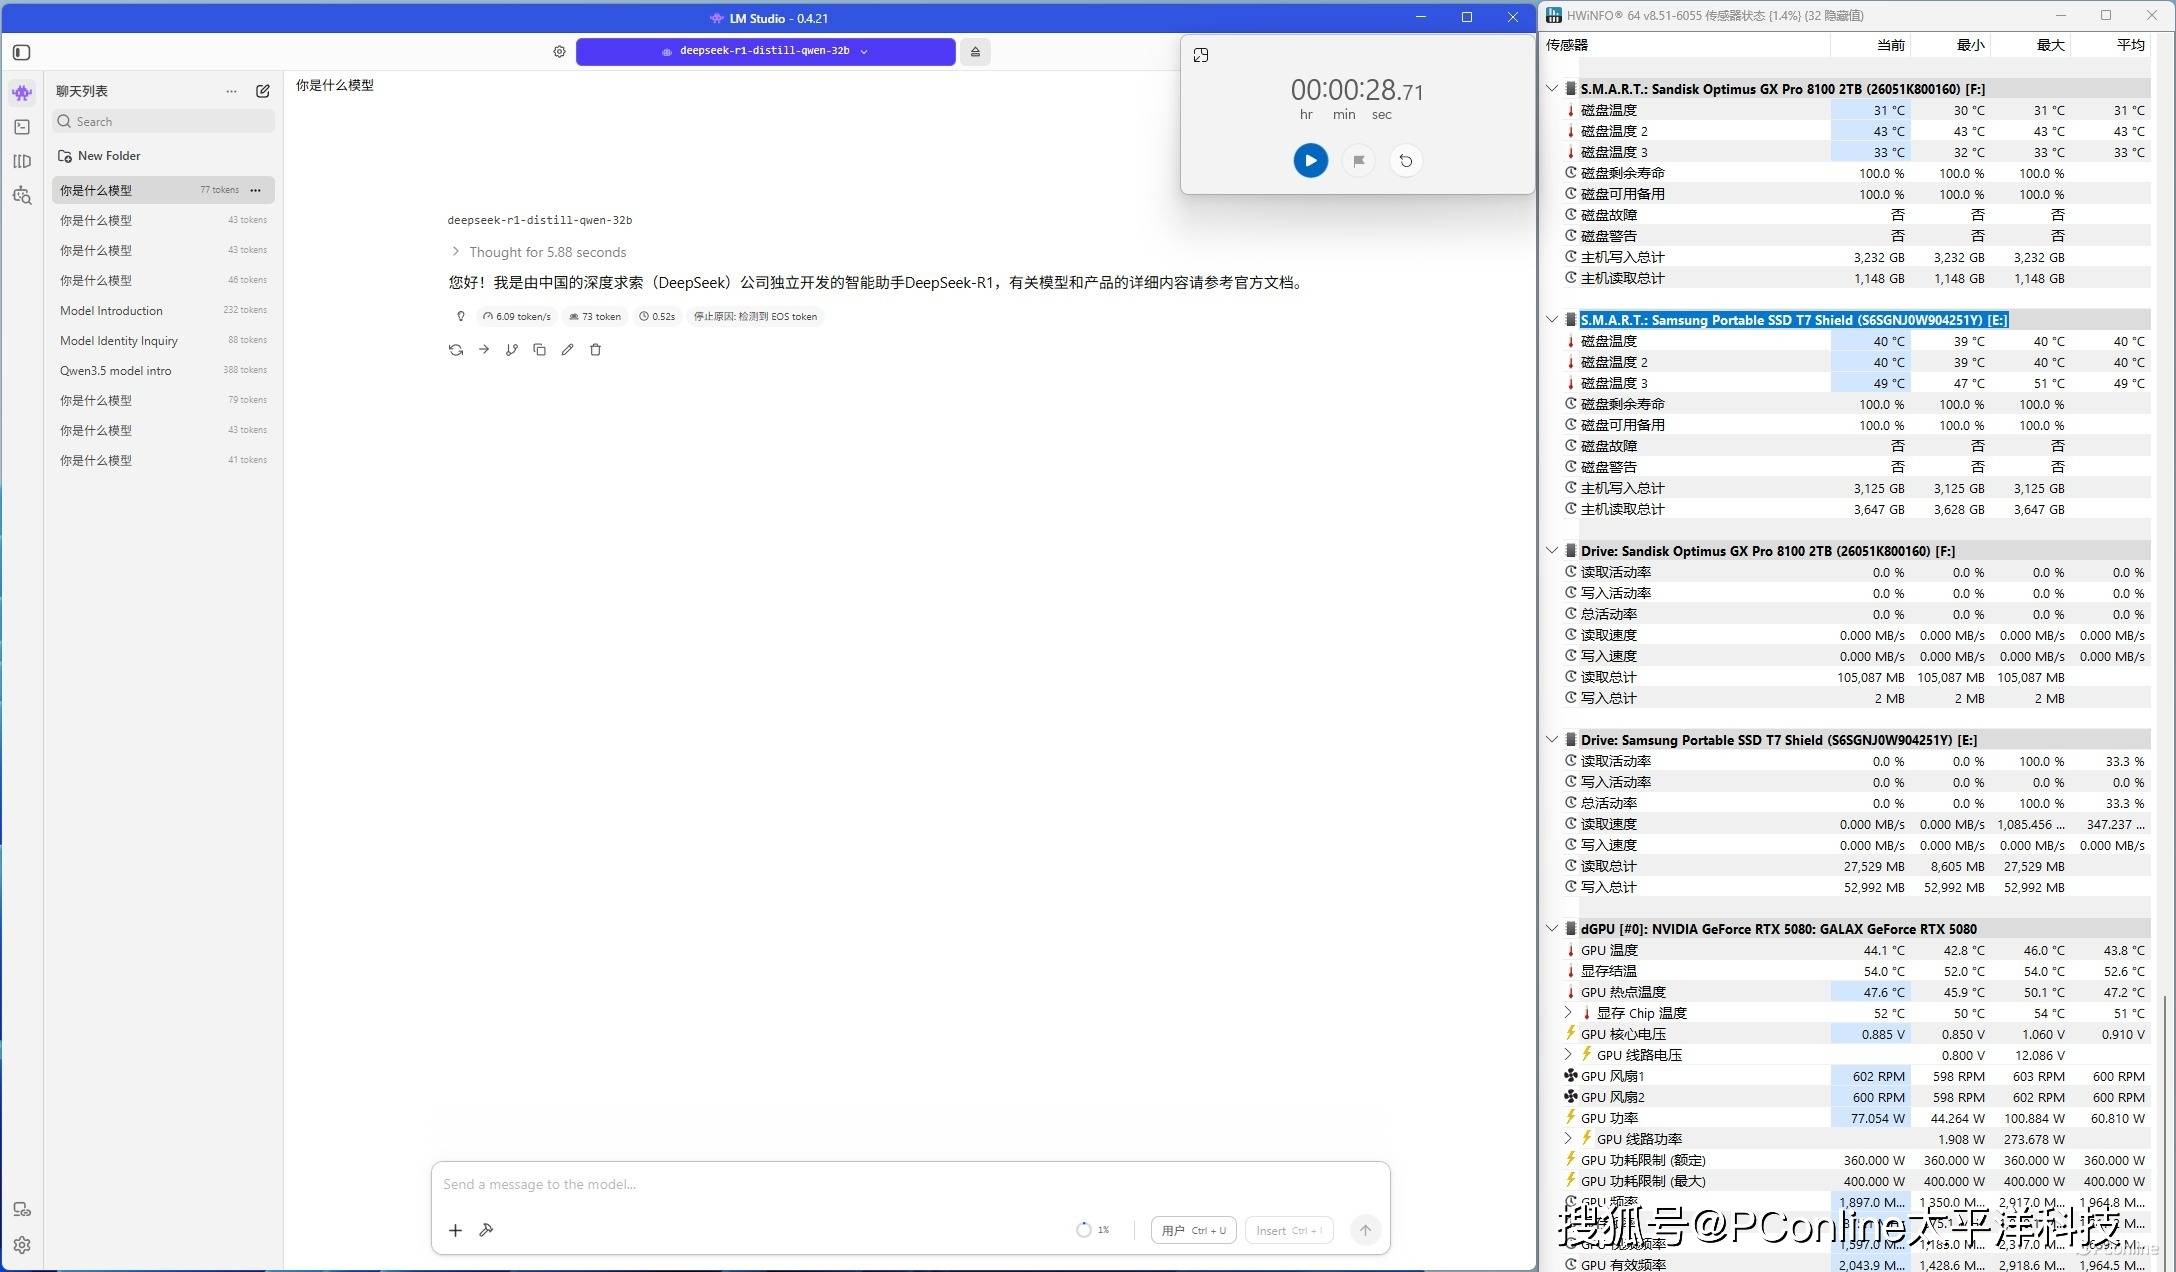Collapse the dGPU NVIDIA GeForce RTX 5080 group
This screenshot has width=2176, height=1272.
coord(1552,929)
